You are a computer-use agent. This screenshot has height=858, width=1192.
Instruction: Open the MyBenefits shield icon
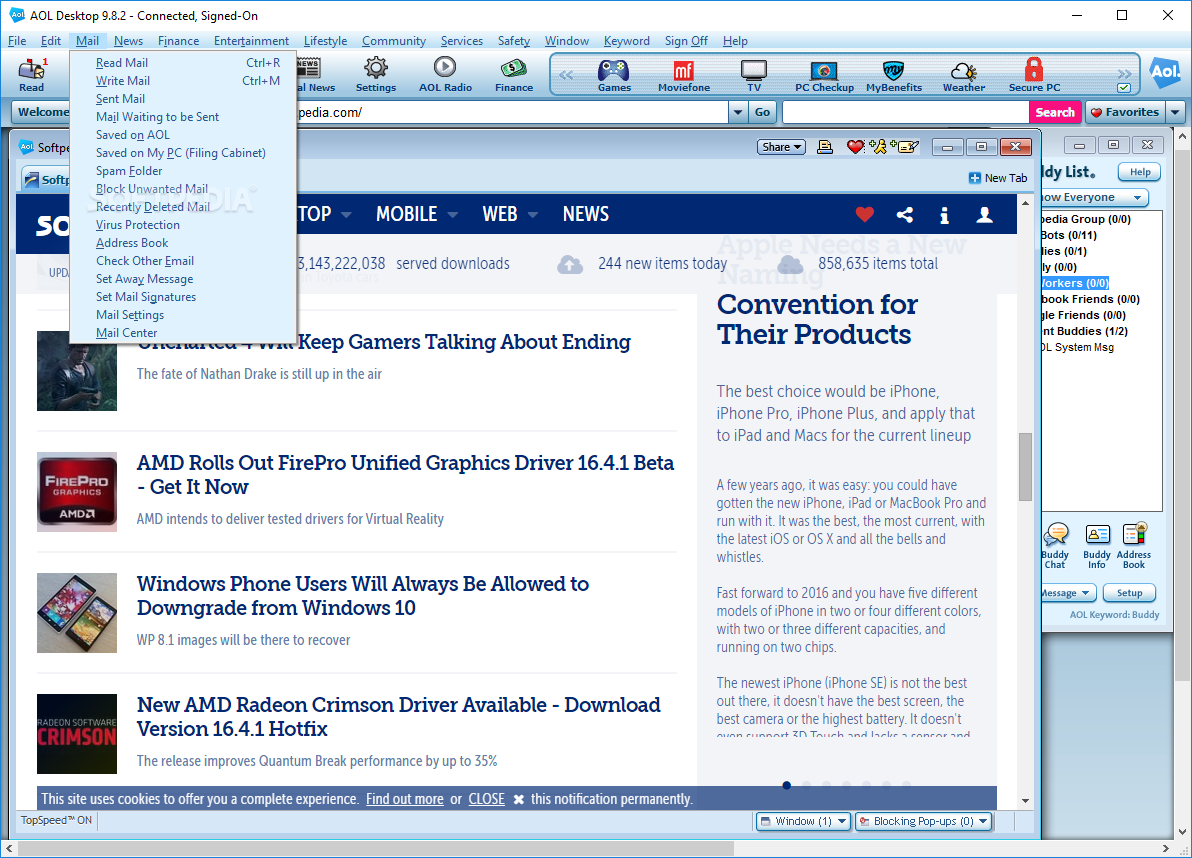(x=894, y=75)
